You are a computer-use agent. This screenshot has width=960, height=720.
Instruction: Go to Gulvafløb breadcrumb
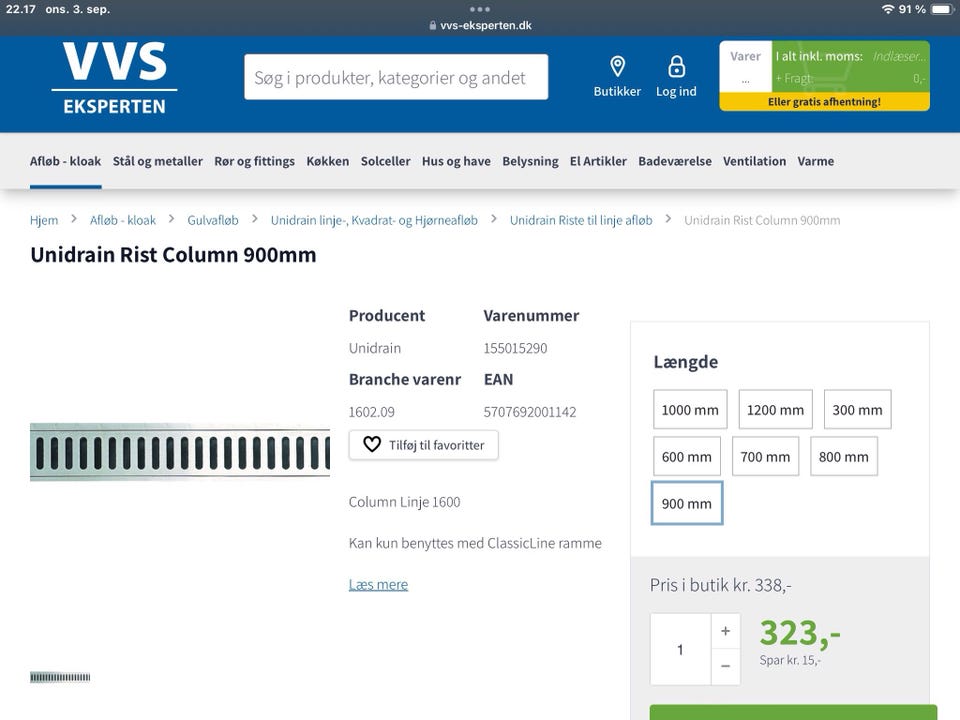(x=213, y=220)
